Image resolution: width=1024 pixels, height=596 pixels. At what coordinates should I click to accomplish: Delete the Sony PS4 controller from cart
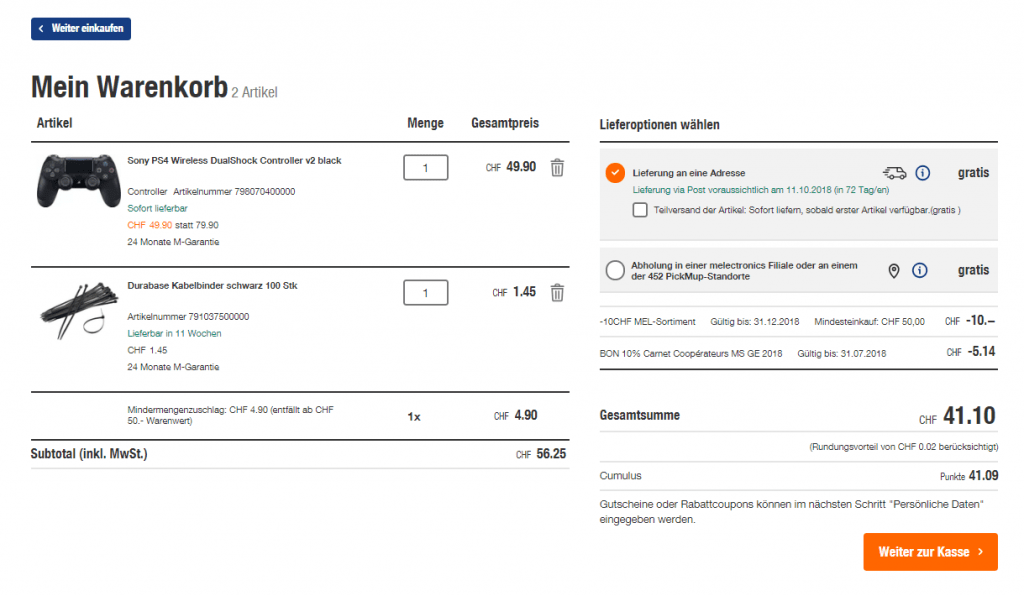558,168
